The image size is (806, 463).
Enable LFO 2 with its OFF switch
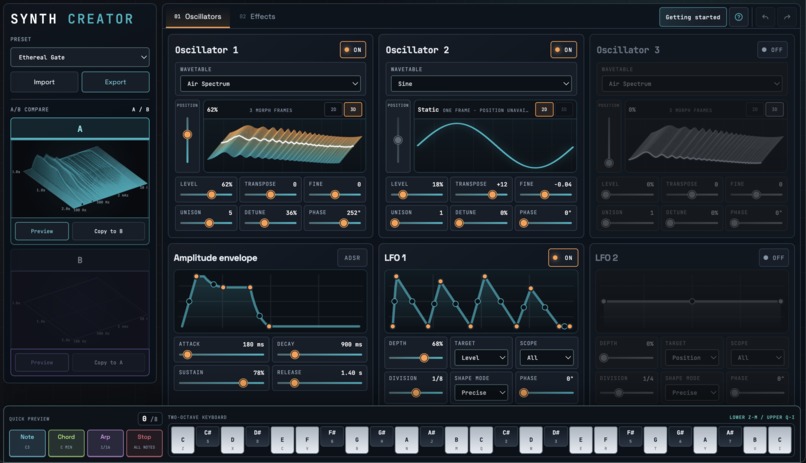point(774,258)
